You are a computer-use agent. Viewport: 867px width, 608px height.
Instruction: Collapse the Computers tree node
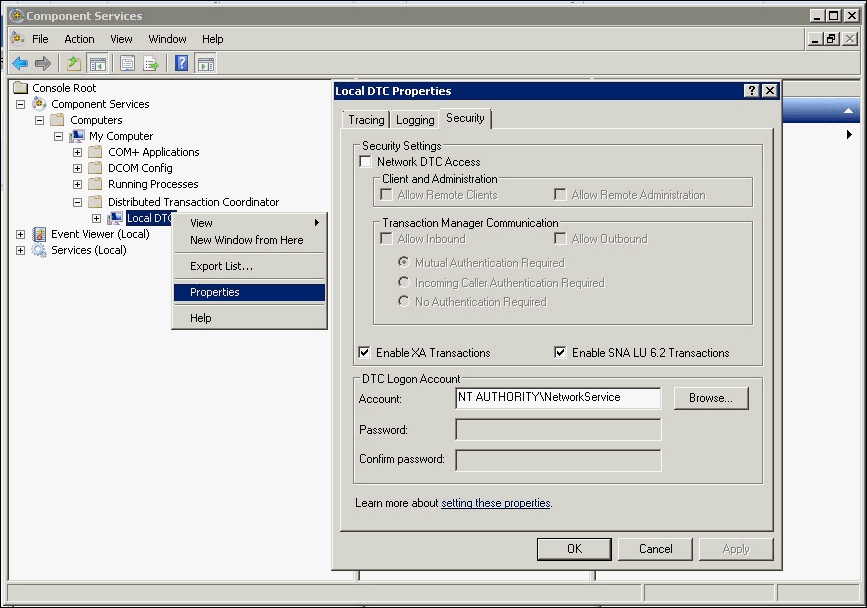click(39, 120)
